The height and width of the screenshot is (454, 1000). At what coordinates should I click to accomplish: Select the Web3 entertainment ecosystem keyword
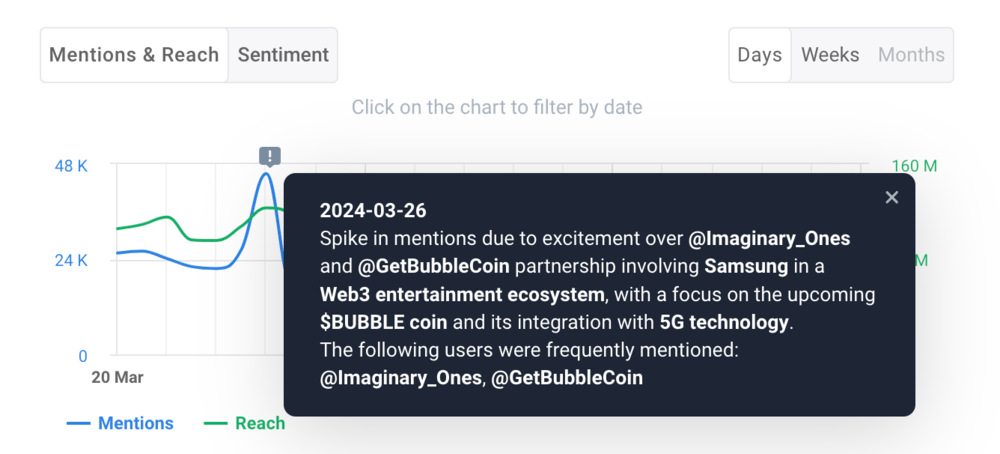coord(462,295)
